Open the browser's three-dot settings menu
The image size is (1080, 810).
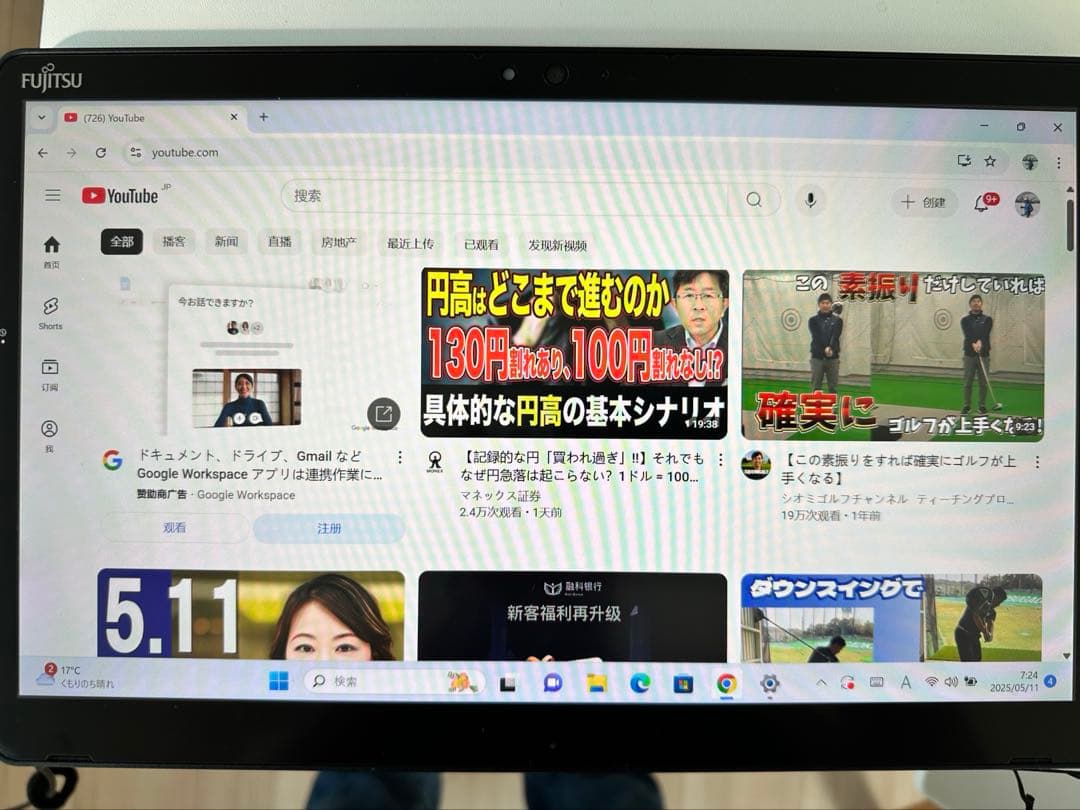pos(1059,161)
